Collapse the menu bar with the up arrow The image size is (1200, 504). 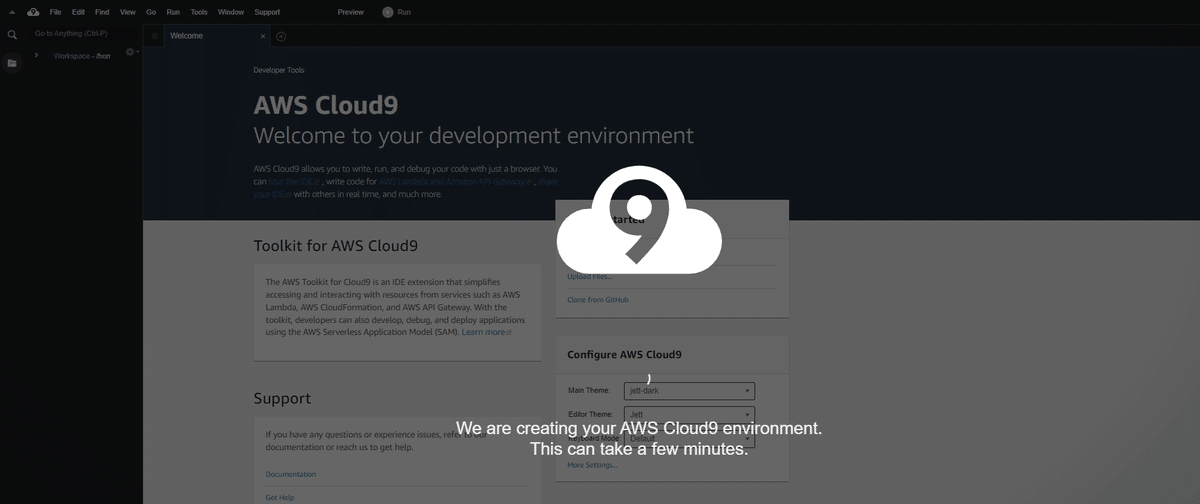[11, 12]
